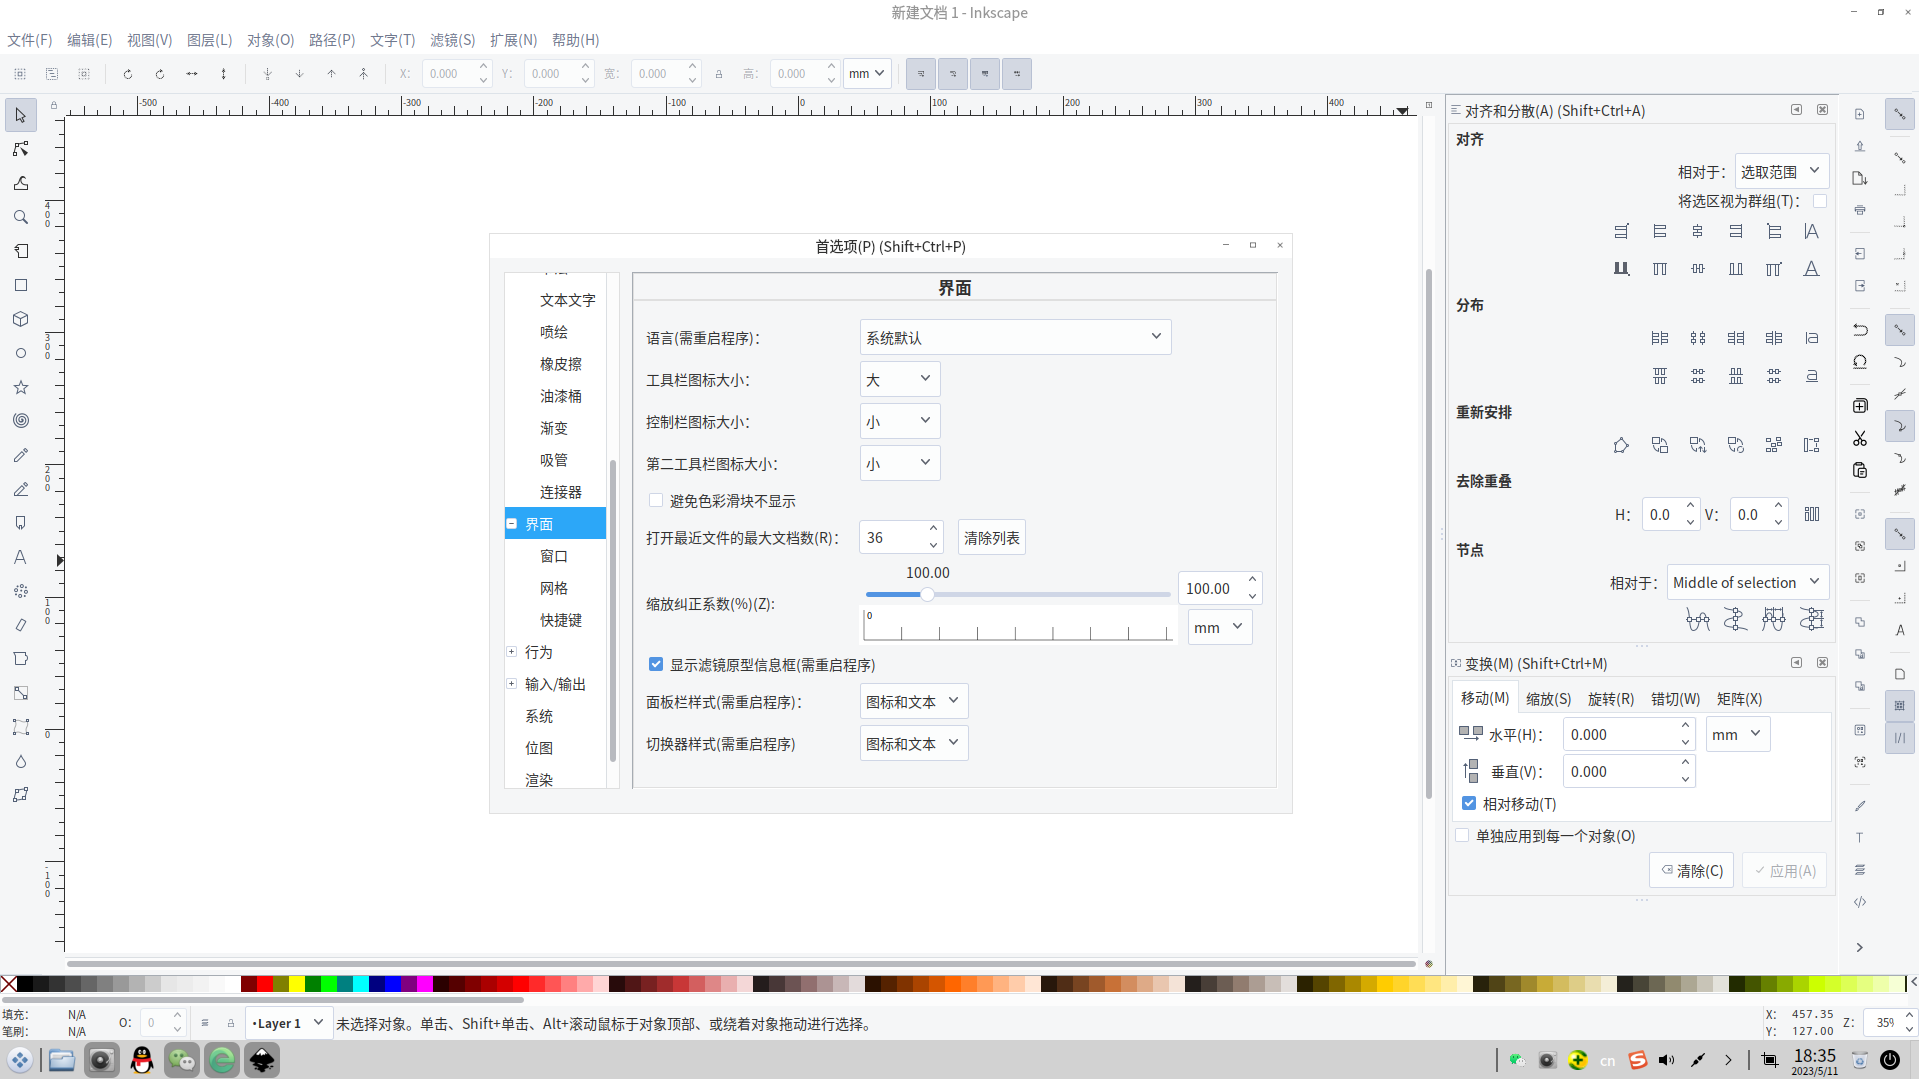Select the zoom magnifier tool
The width and height of the screenshot is (1919, 1079).
(21, 217)
